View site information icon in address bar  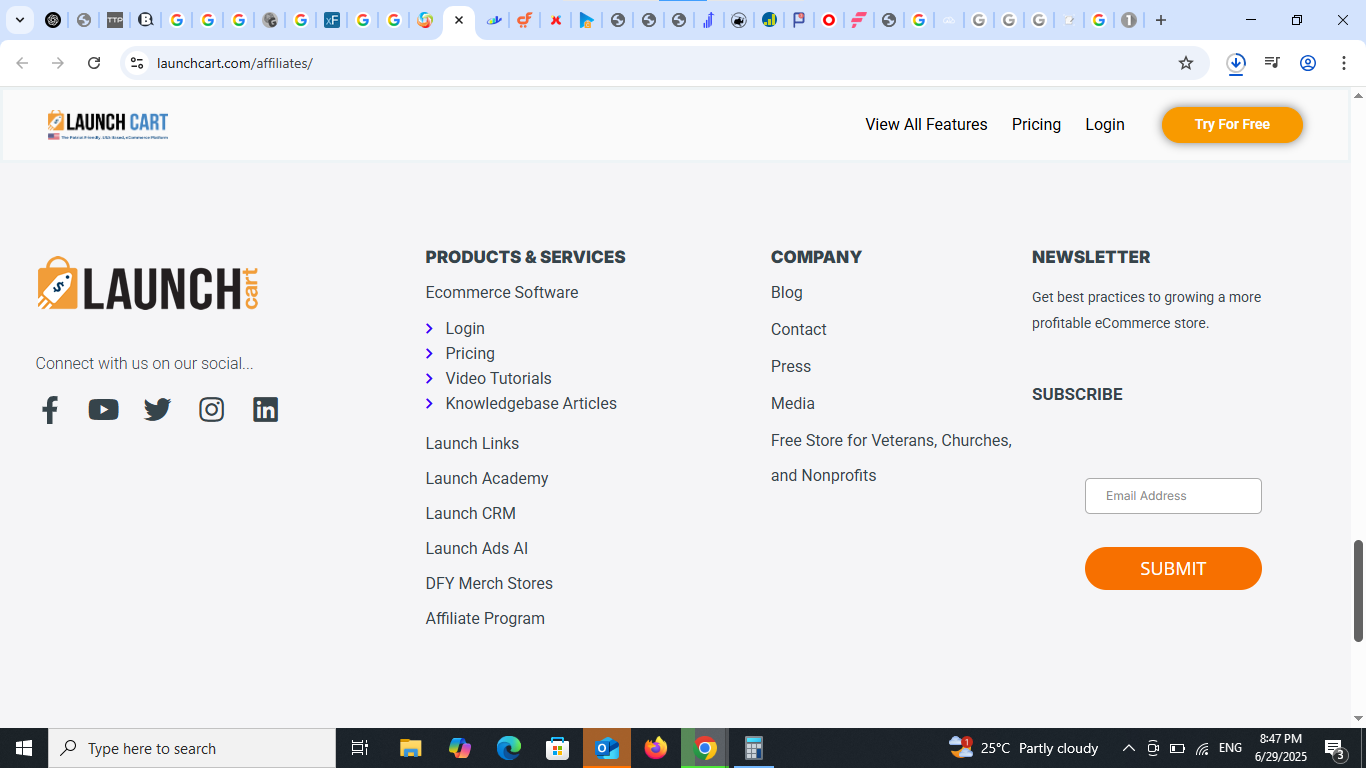[x=137, y=63]
